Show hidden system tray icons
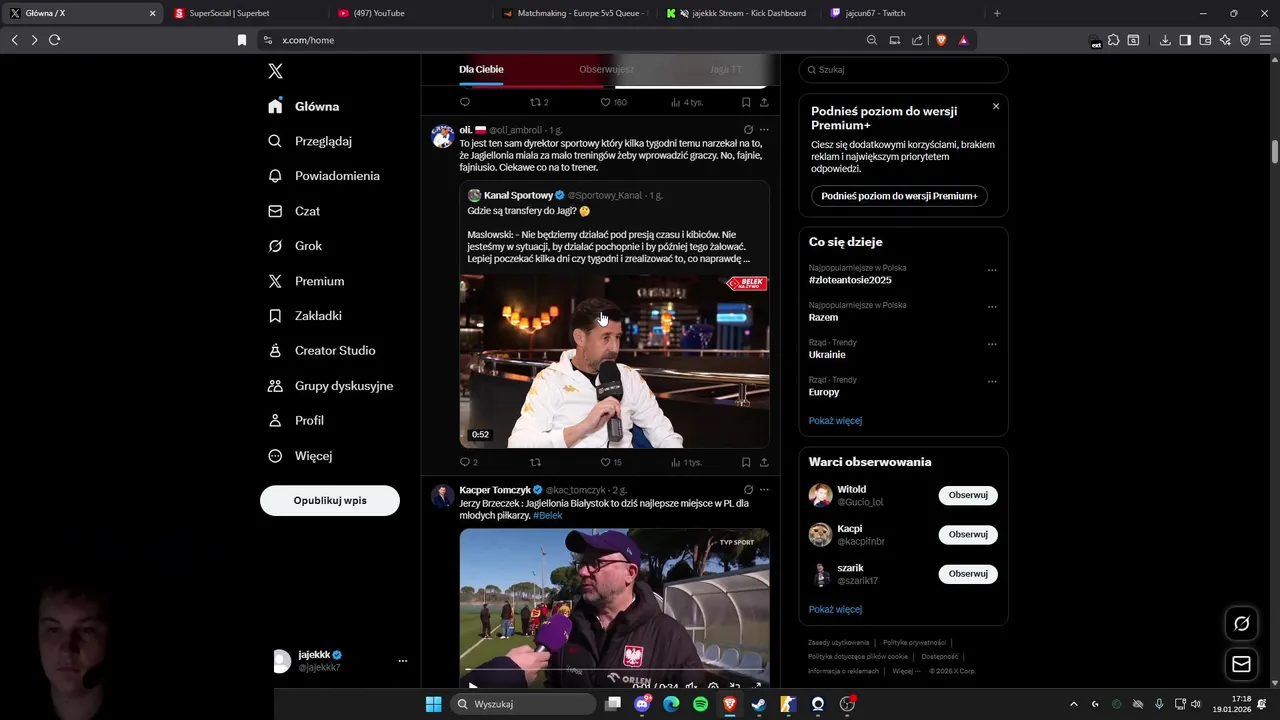This screenshot has width=1280, height=720. tap(1074, 704)
